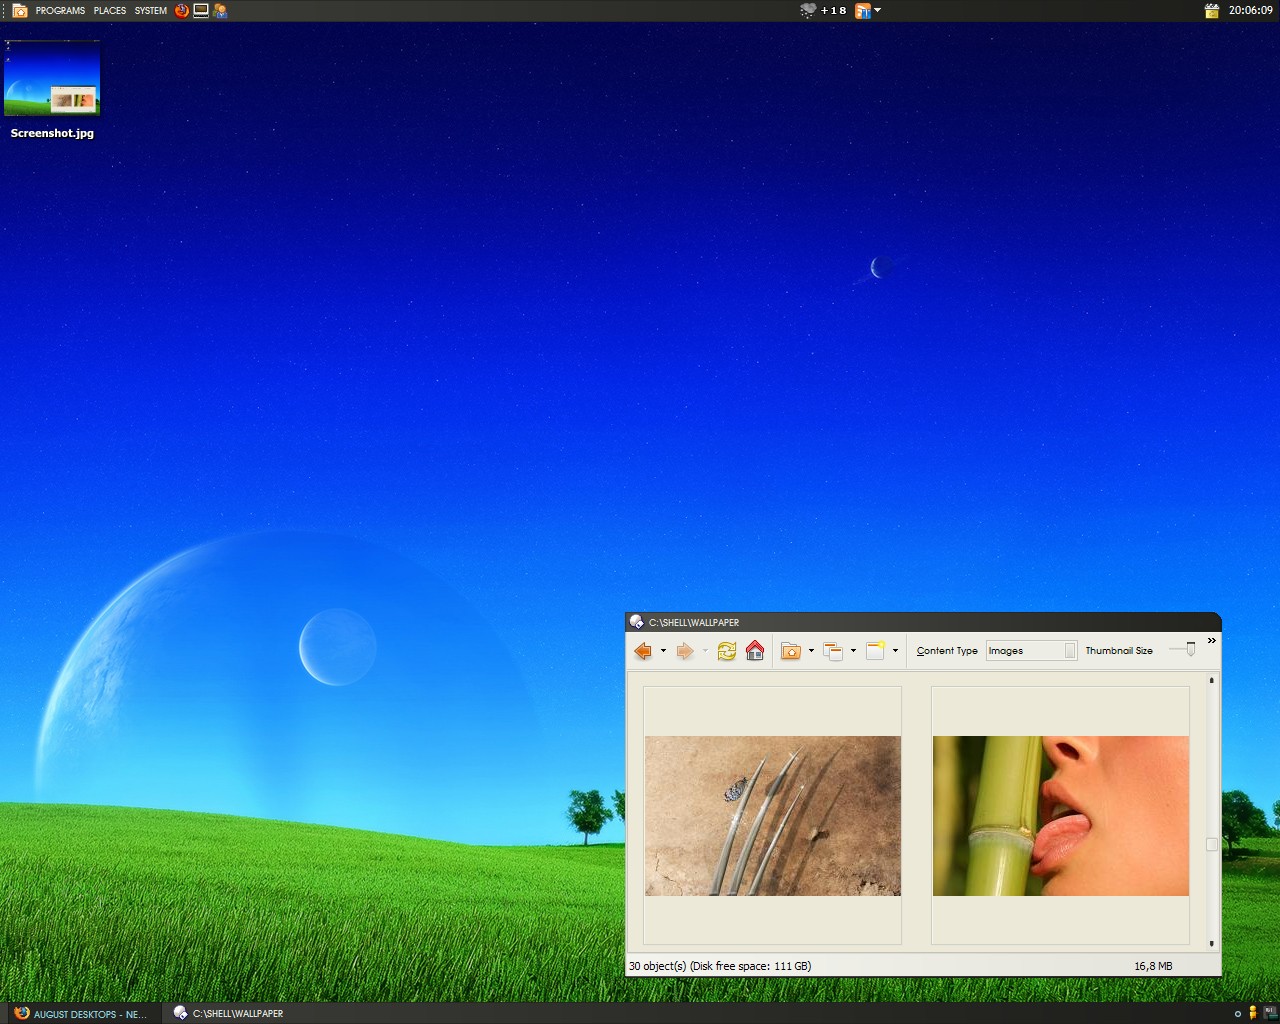
Task: Click the rightmost tray icon in bottom panel
Action: tap(1269, 1013)
